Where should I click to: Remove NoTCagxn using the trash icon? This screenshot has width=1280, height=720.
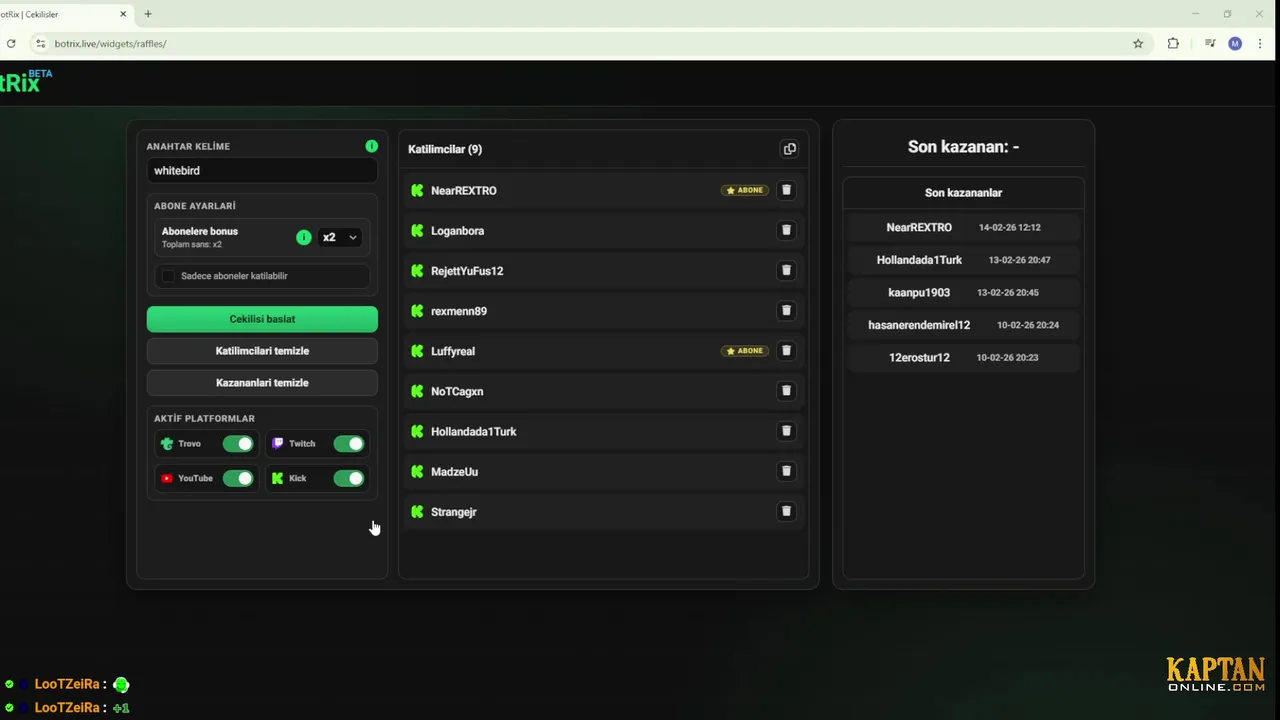(x=786, y=391)
